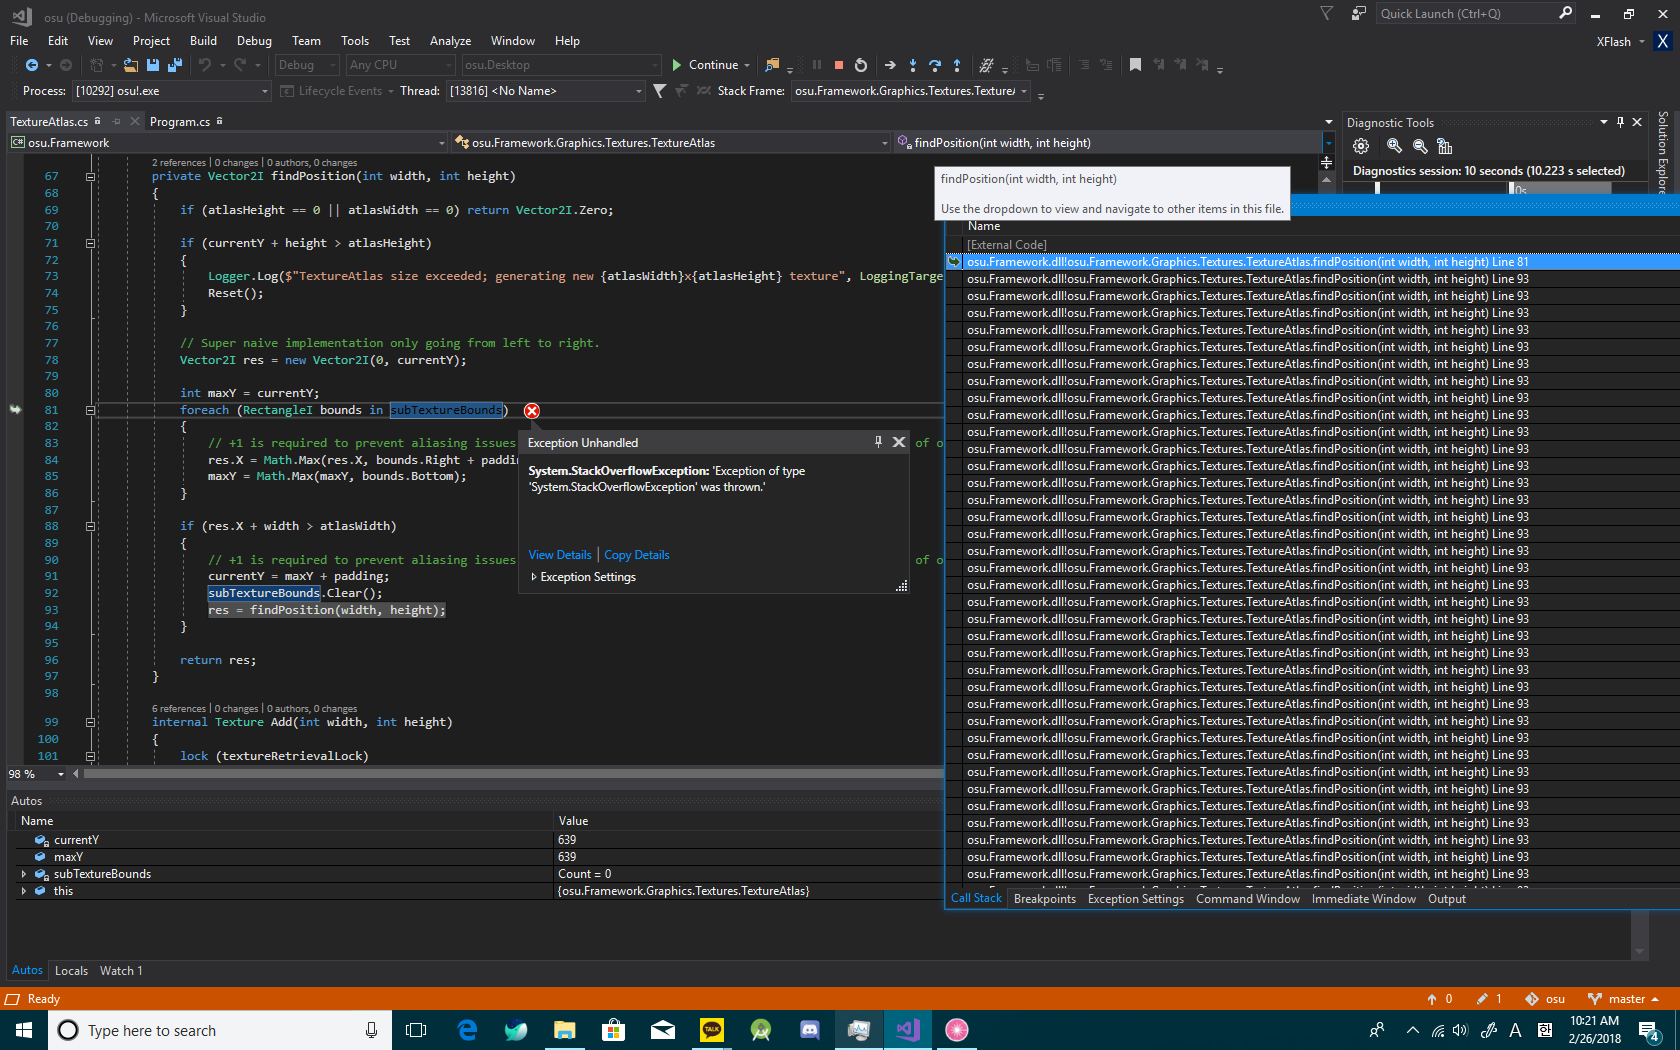Pin the Exception Unhandled popup

pos(878,442)
